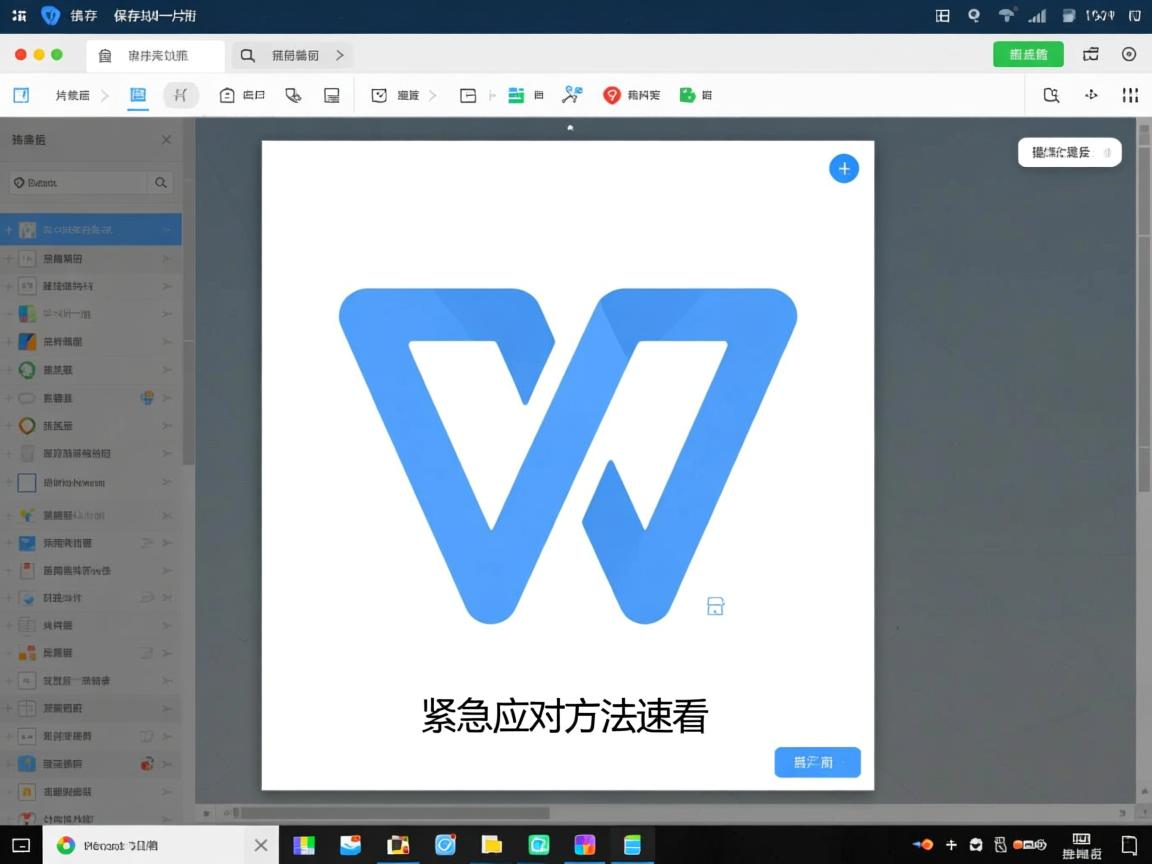Open the chevron beside the search tab in the title bar

340,55
